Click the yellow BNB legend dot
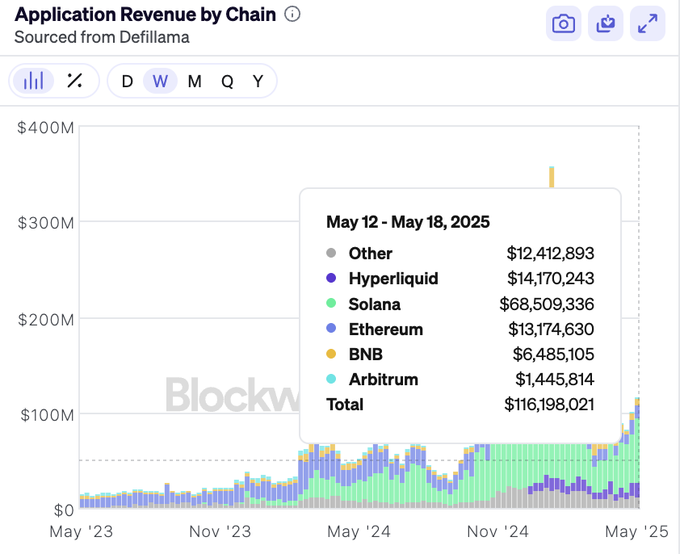The height and width of the screenshot is (554, 680). [x=332, y=355]
